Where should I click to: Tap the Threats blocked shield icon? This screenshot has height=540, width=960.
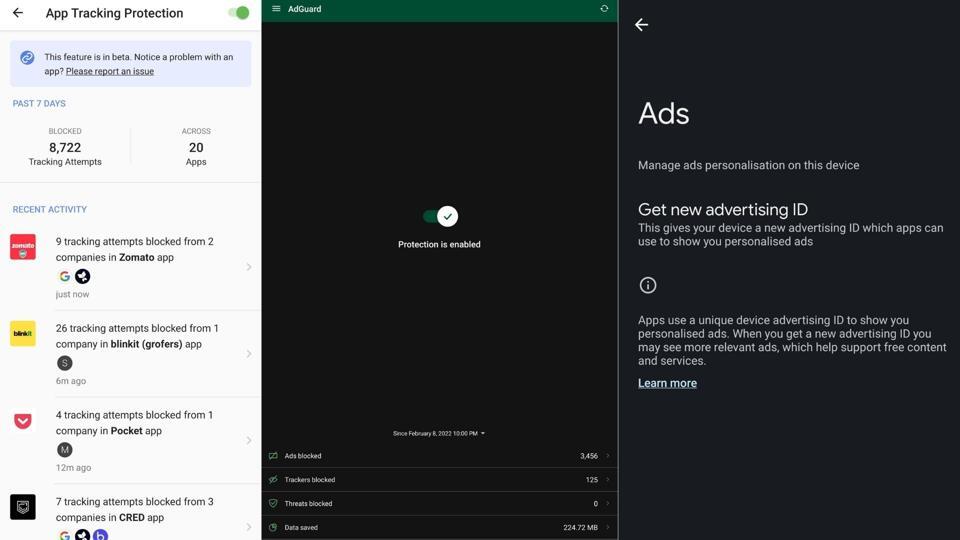coord(273,503)
